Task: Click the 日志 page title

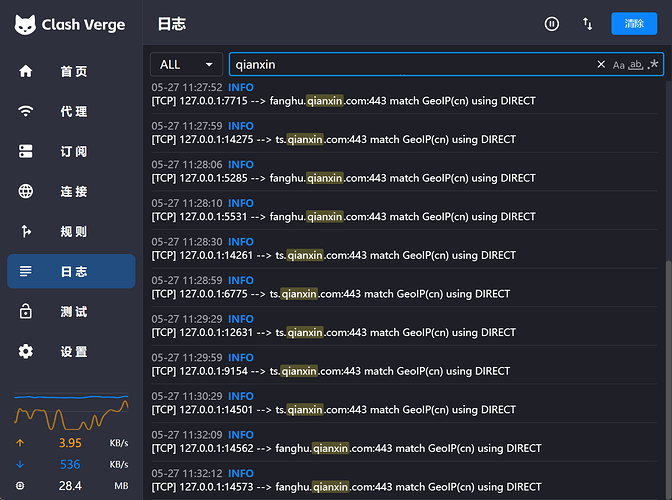Action: pyautogui.click(x=172, y=24)
